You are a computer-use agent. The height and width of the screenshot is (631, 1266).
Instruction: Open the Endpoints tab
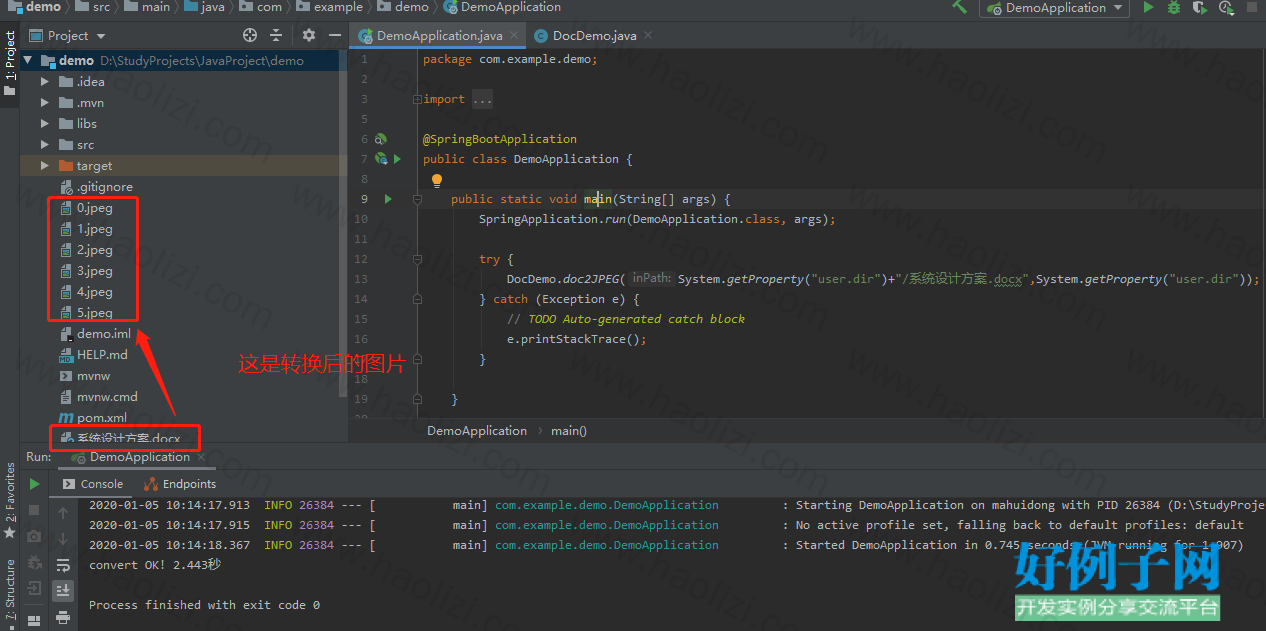(x=180, y=484)
